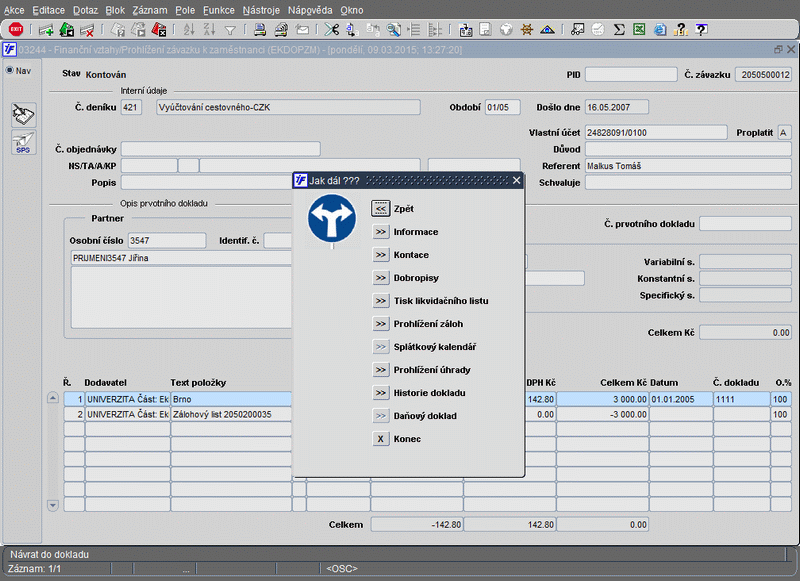Click the Konec X button
This screenshot has height=581, width=800.
pyautogui.click(x=381, y=439)
